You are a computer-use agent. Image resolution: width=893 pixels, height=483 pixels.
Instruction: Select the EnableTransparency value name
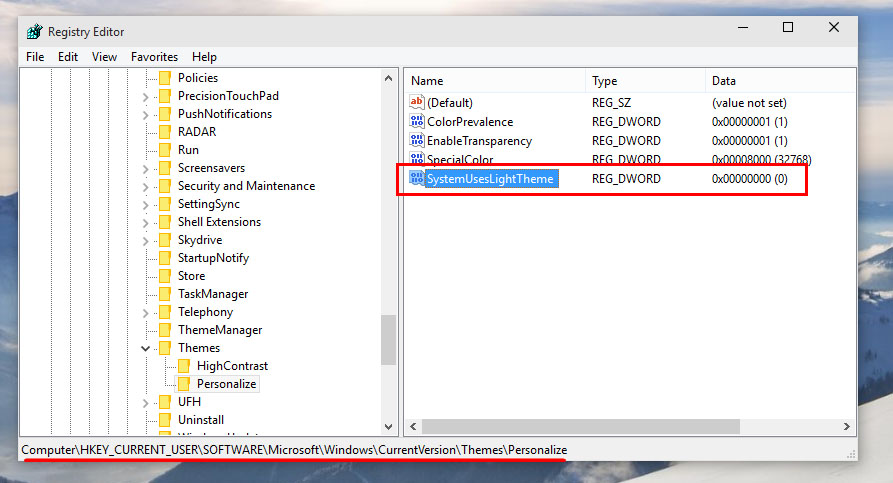[480, 141]
